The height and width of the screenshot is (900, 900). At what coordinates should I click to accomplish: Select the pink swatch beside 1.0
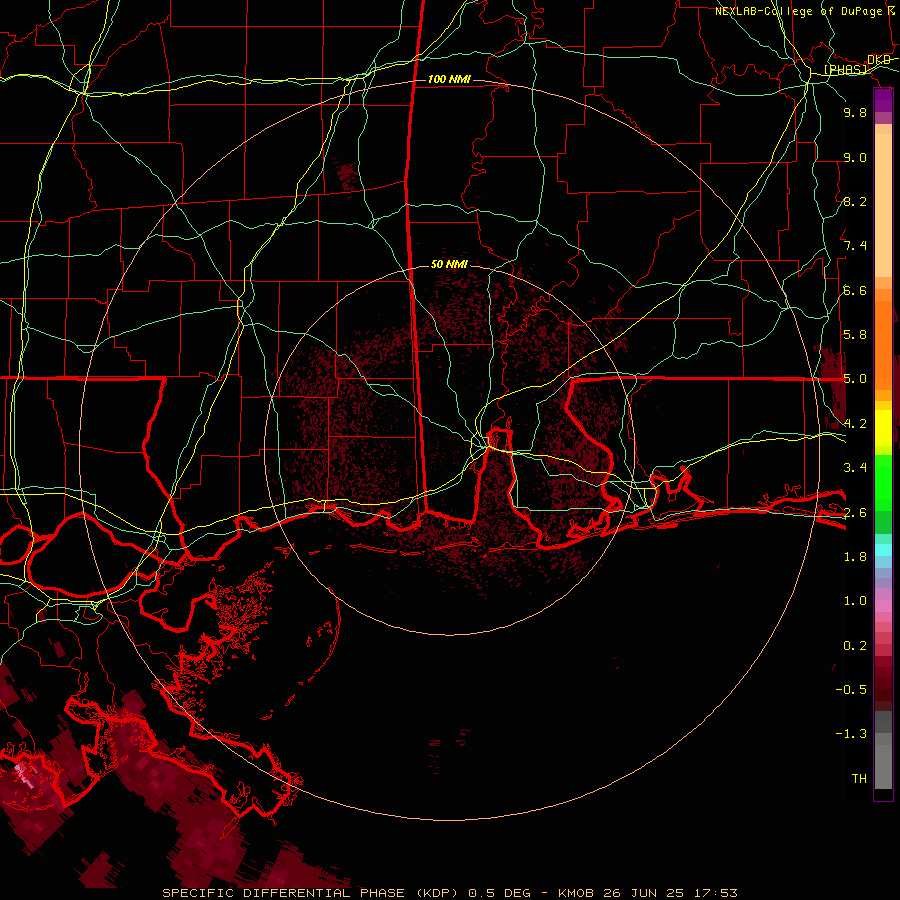point(883,606)
